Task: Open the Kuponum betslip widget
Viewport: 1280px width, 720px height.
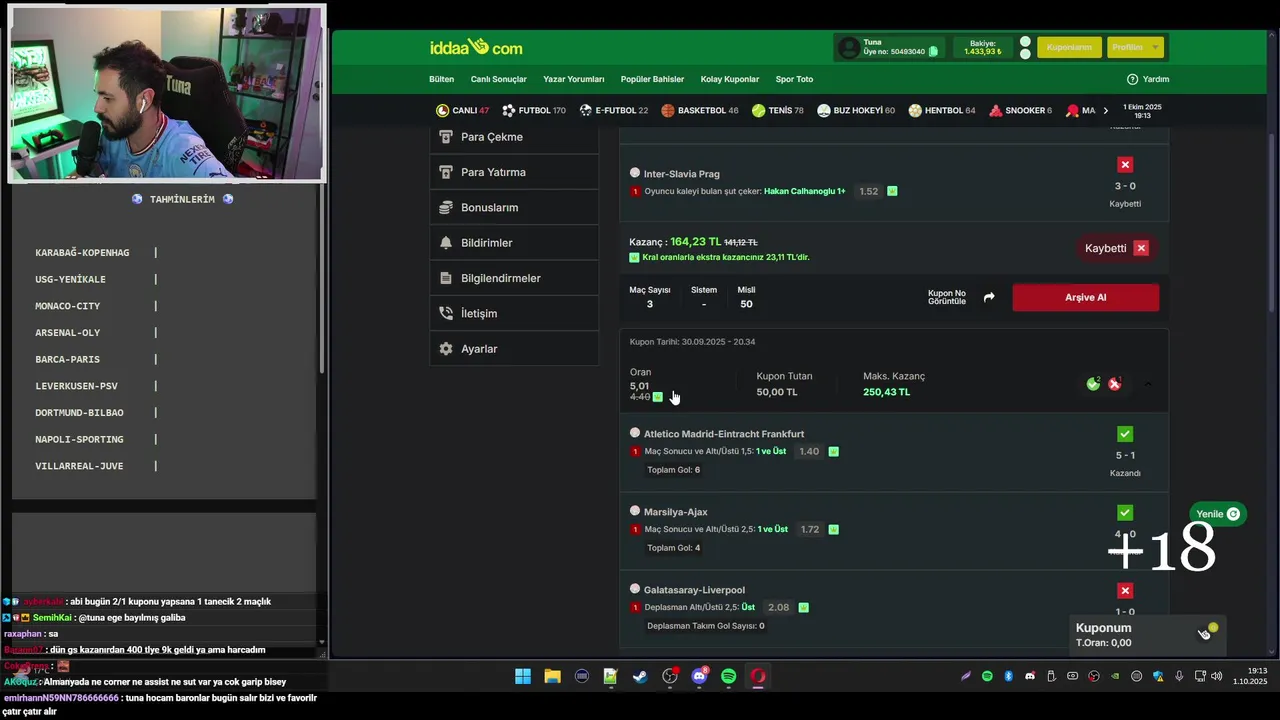Action: 1146,634
